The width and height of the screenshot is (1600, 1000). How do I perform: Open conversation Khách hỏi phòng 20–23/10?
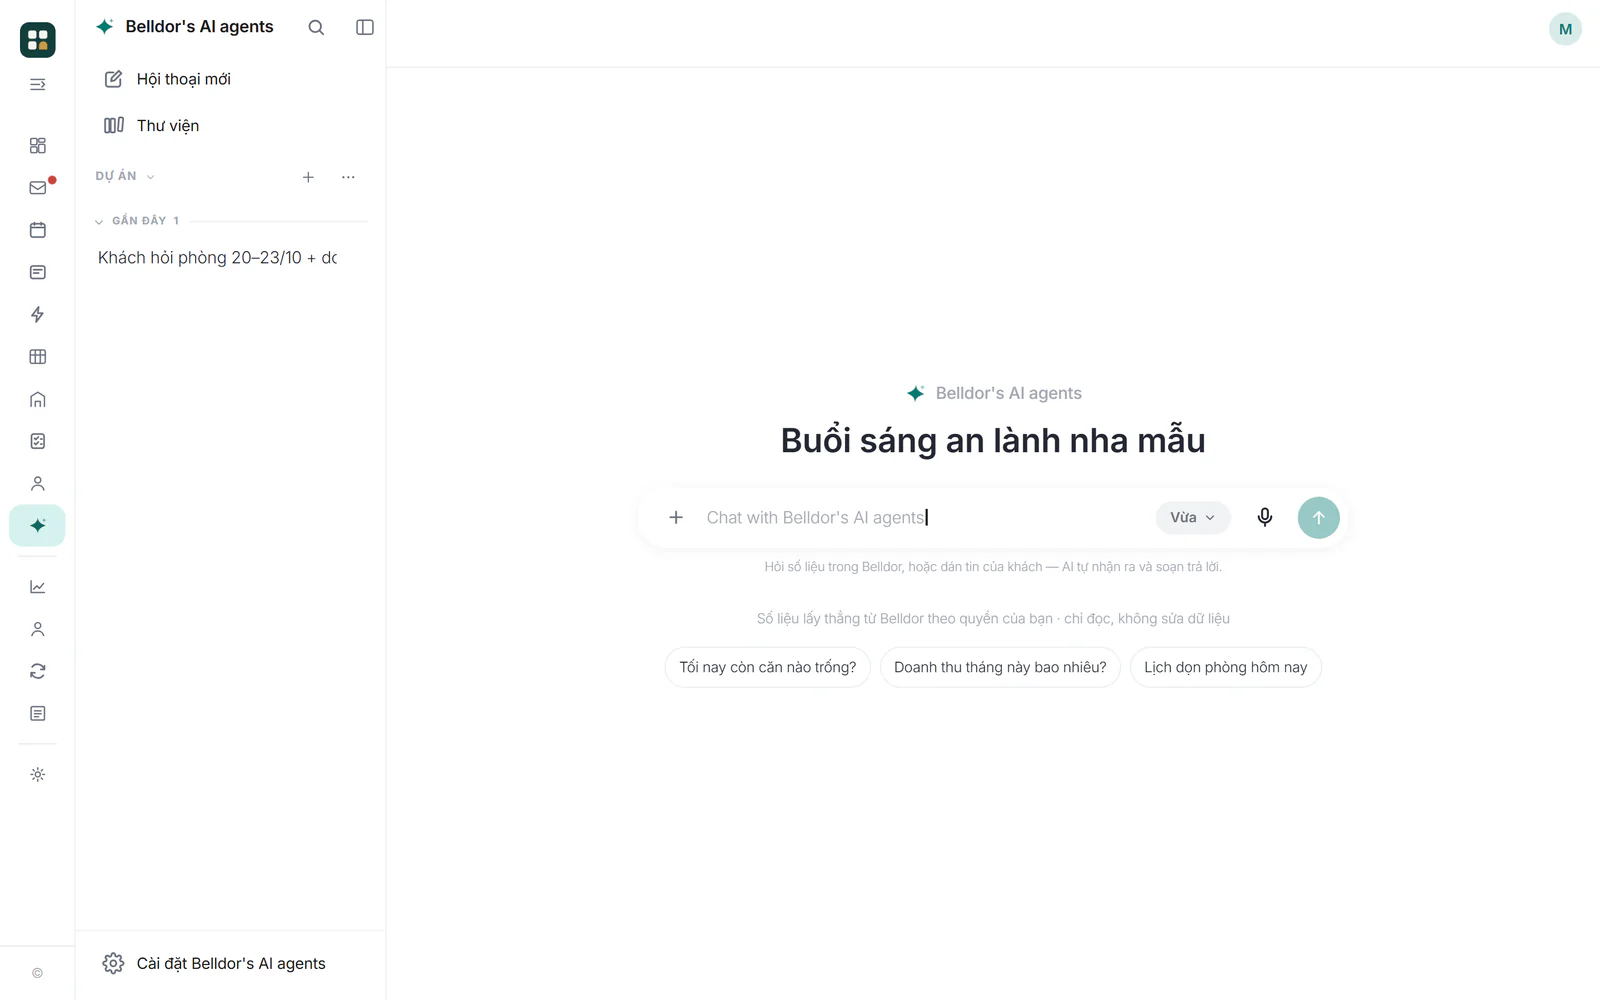[218, 258]
